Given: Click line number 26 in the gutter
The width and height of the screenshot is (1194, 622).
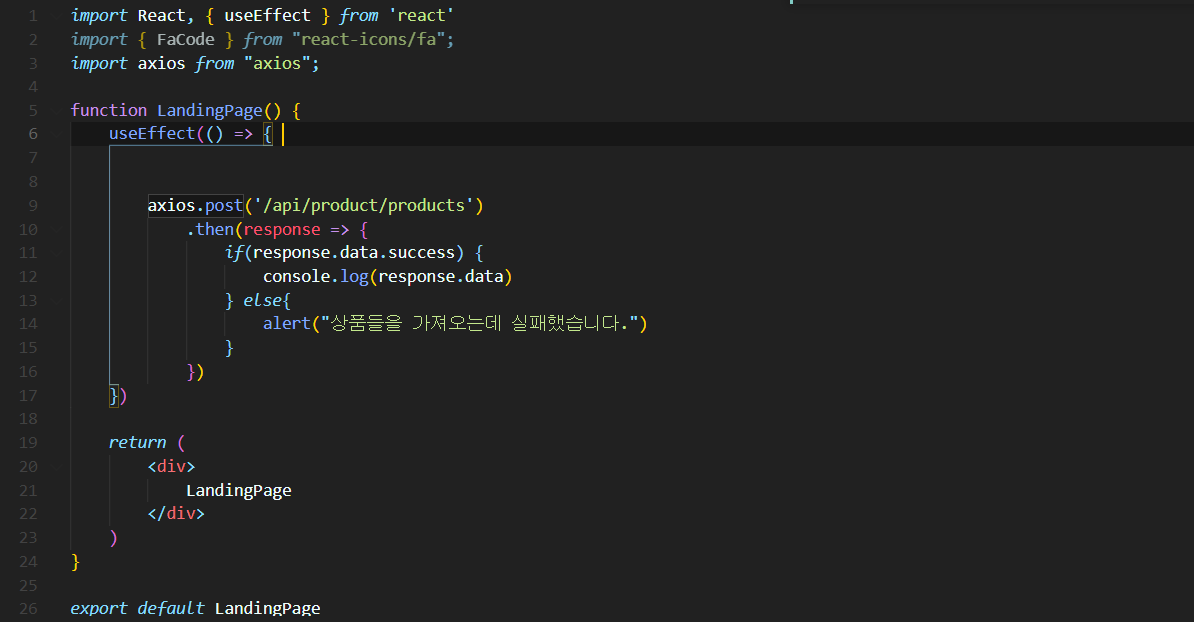Looking at the screenshot, I should point(28,608).
